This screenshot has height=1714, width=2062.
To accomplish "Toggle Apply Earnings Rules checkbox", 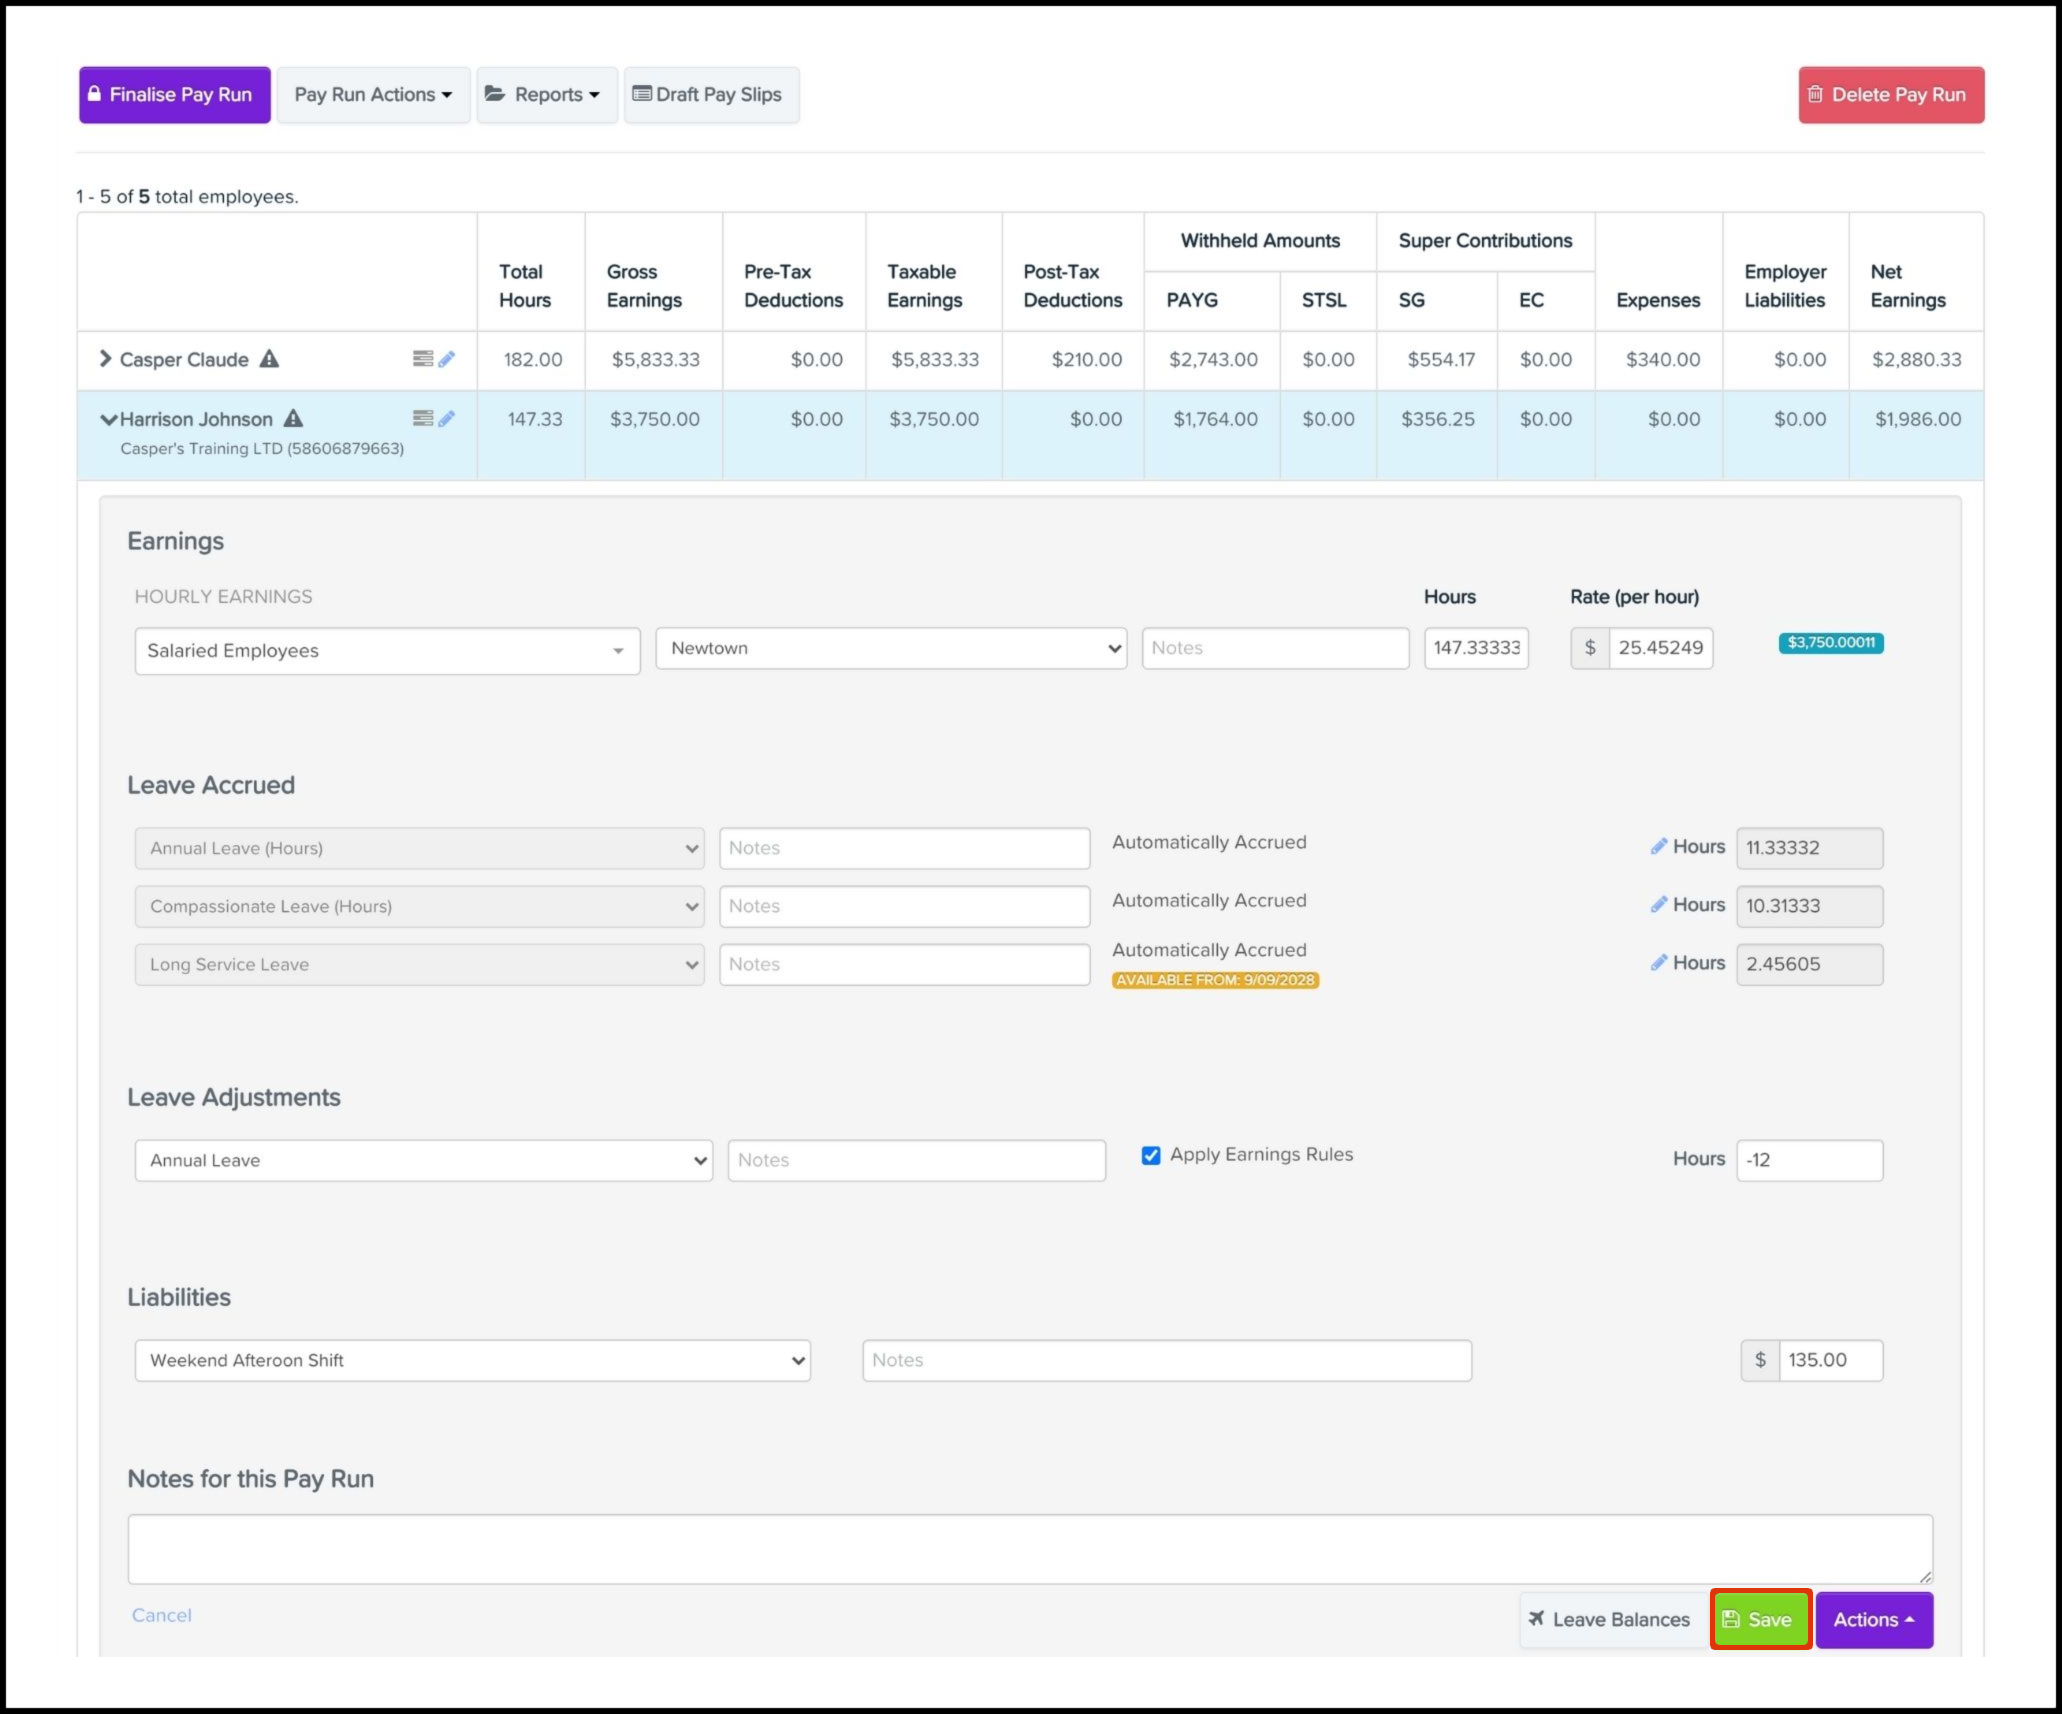I will pos(1151,1155).
